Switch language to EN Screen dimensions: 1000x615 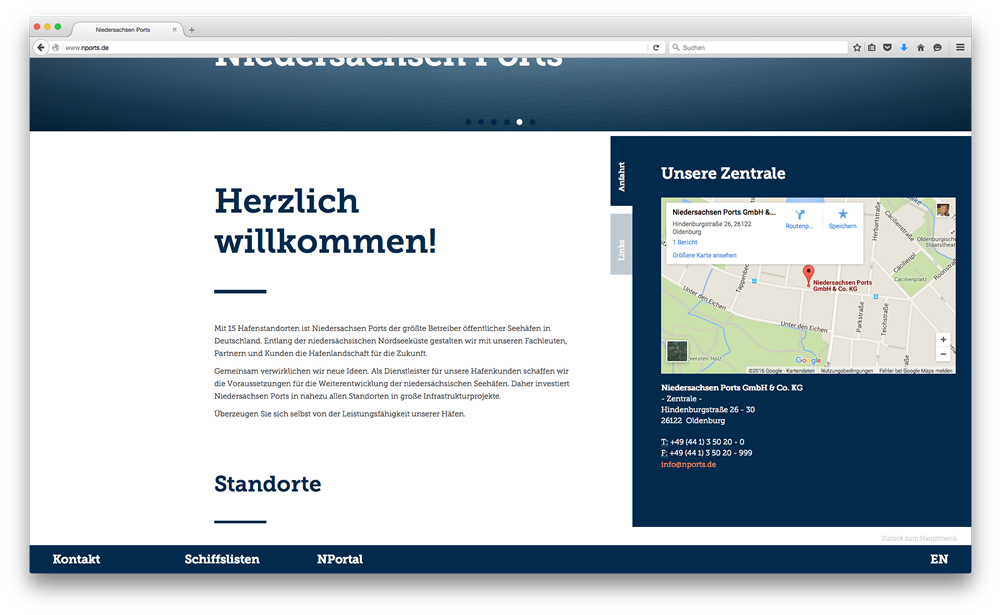tap(939, 559)
